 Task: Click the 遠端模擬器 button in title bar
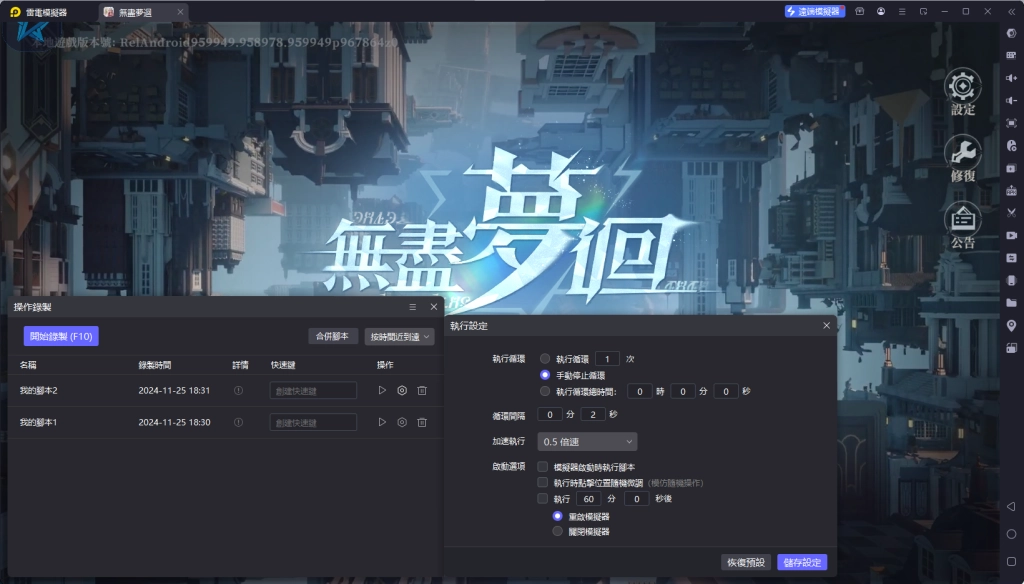(x=814, y=11)
